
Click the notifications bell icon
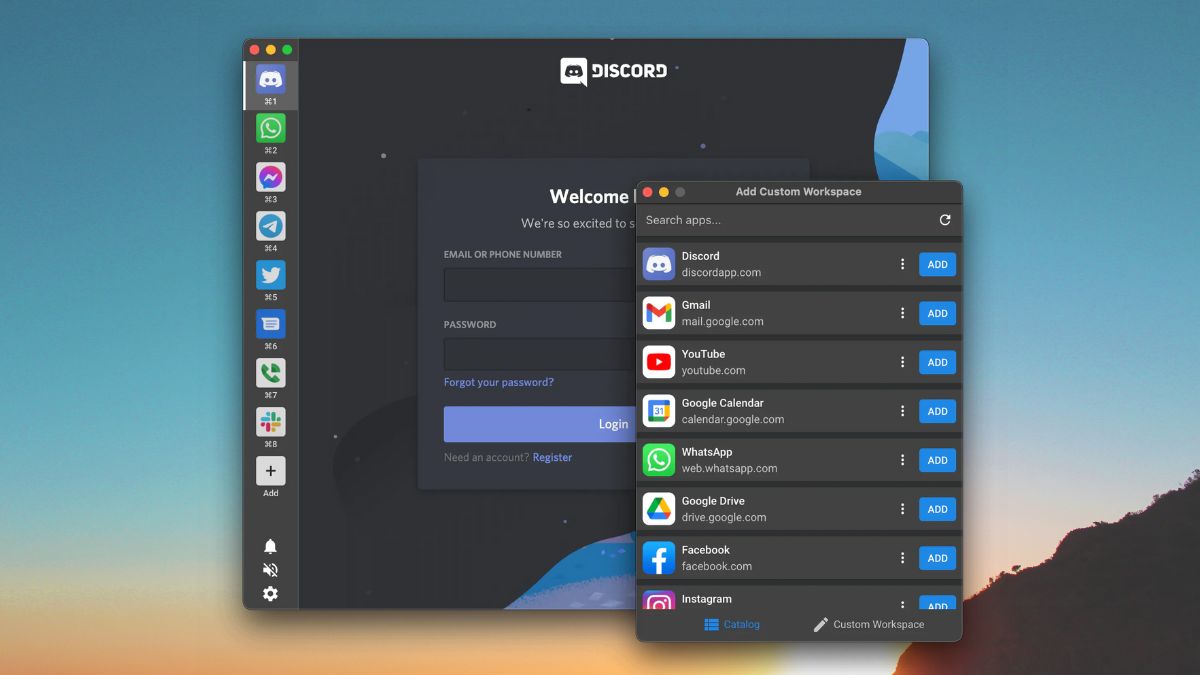[270, 546]
